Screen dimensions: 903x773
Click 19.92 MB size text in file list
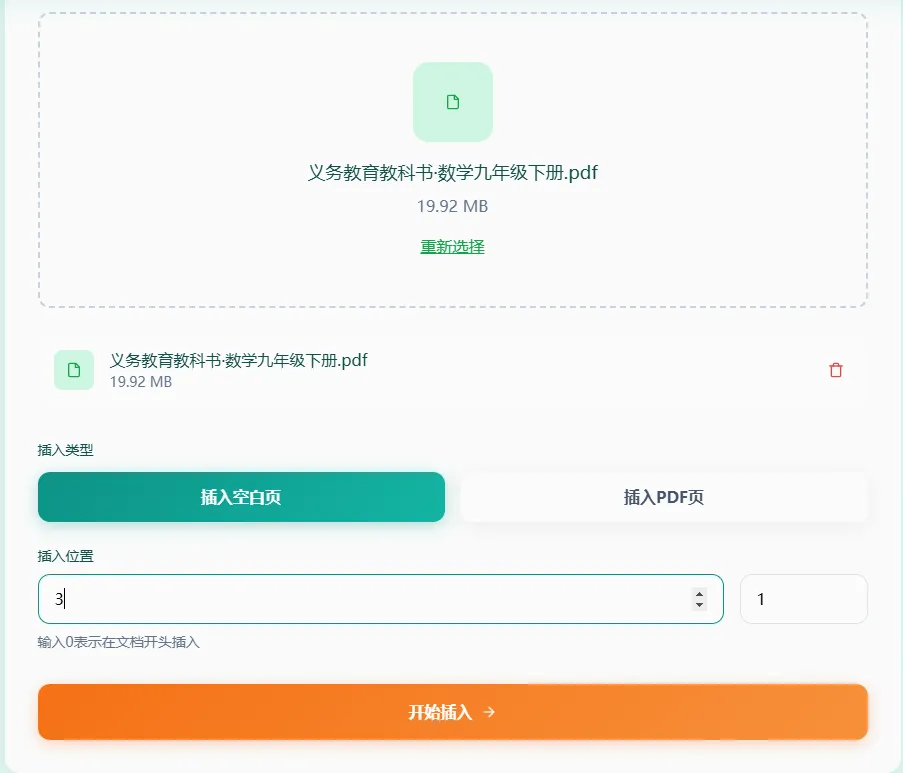coord(141,382)
